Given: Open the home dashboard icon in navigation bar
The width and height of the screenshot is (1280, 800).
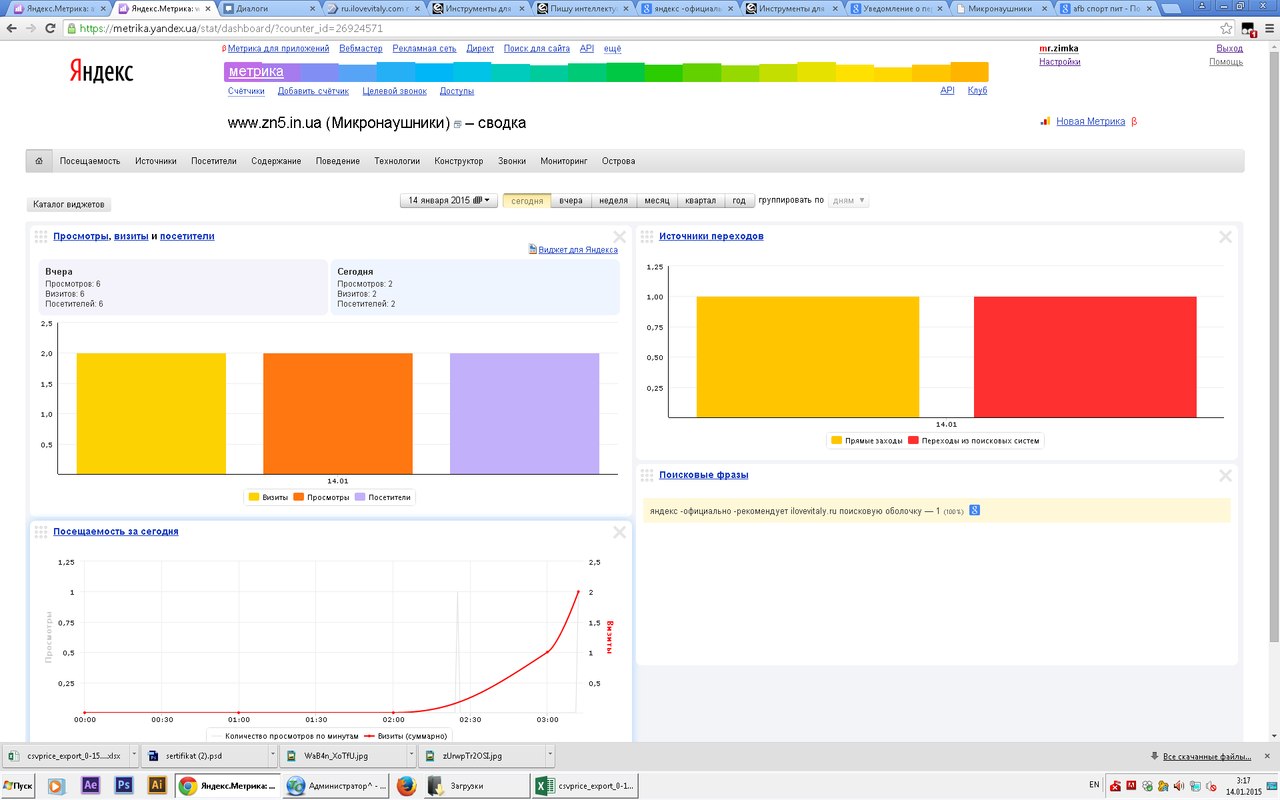Looking at the screenshot, I should coord(38,161).
